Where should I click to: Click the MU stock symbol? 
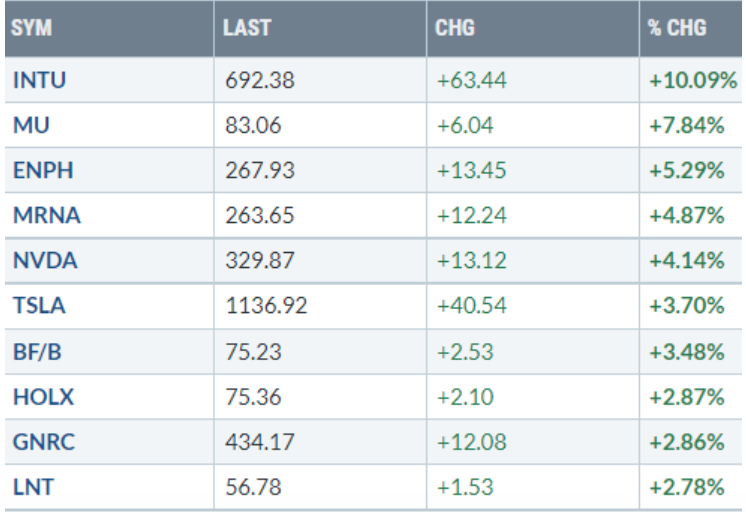click(26, 124)
